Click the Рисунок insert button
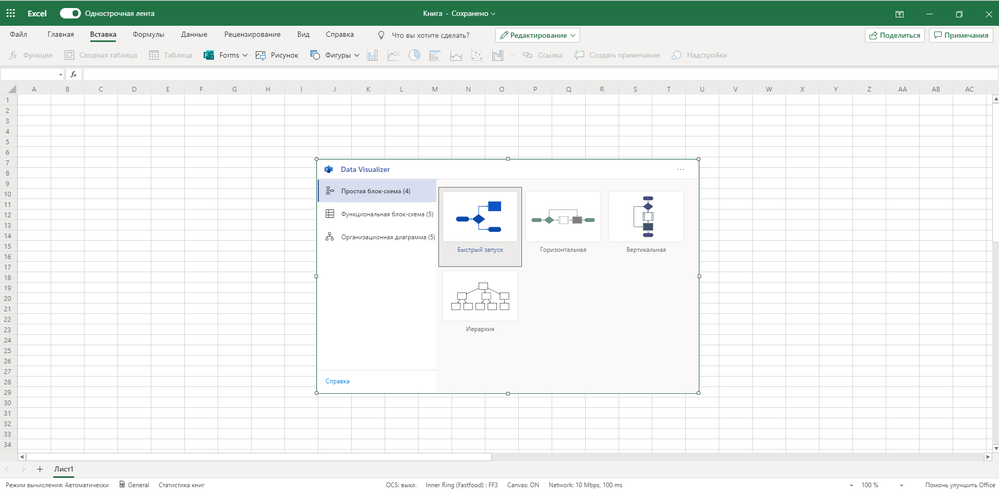This screenshot has height=490, width=999. pyautogui.click(x=277, y=55)
